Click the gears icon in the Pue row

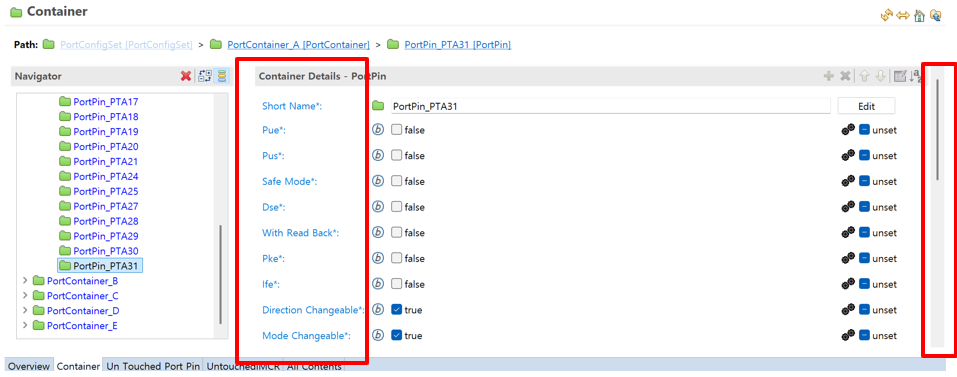click(x=848, y=129)
